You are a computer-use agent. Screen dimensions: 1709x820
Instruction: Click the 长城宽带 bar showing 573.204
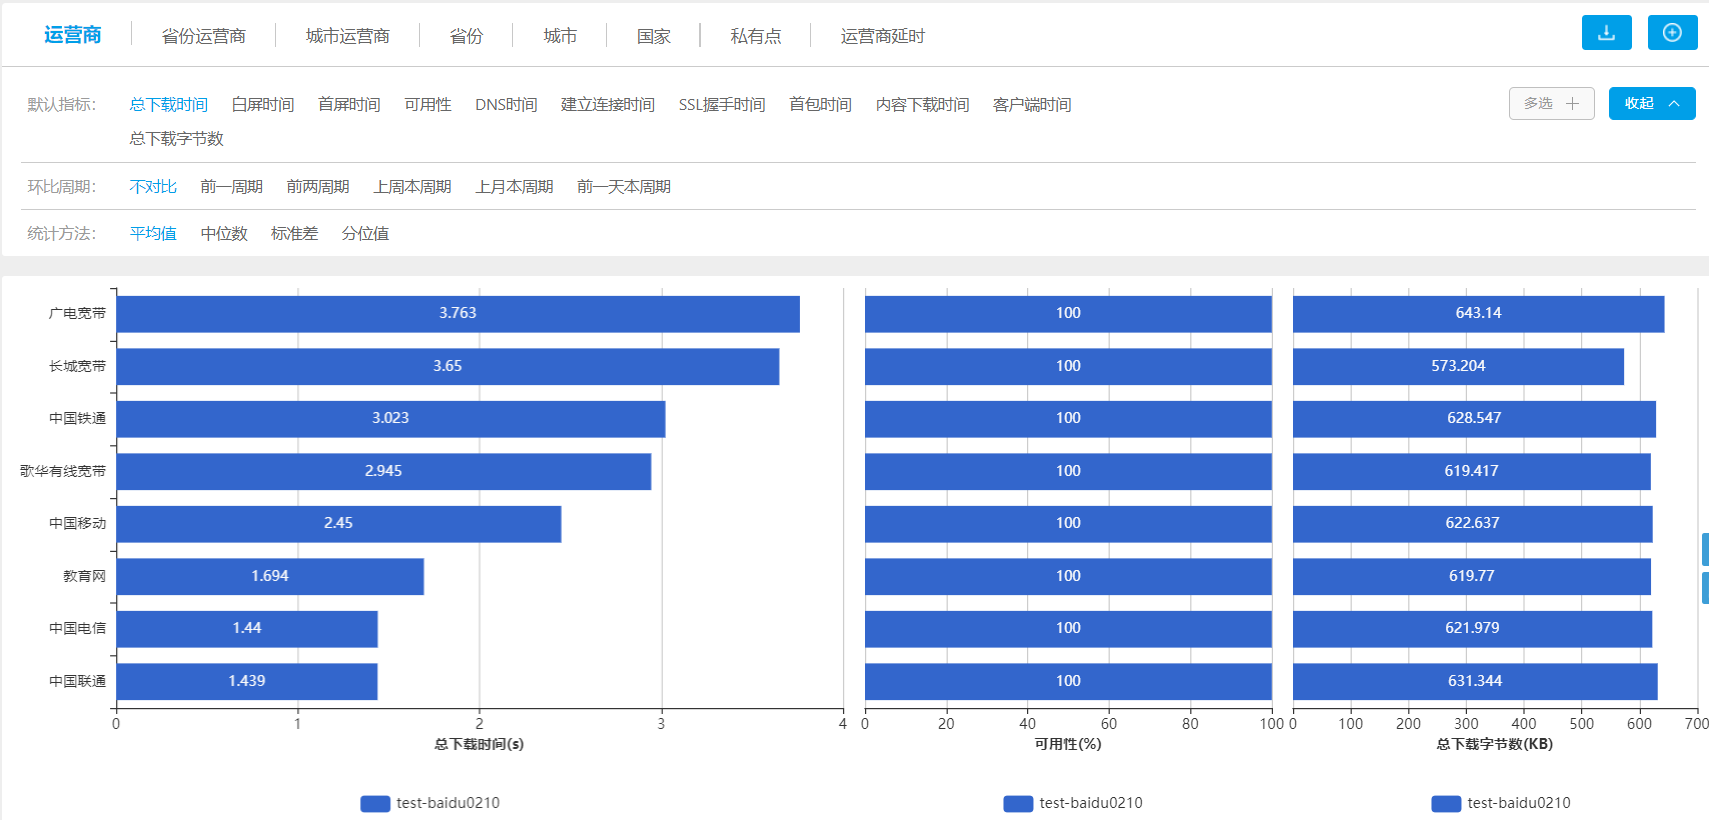click(x=1457, y=367)
